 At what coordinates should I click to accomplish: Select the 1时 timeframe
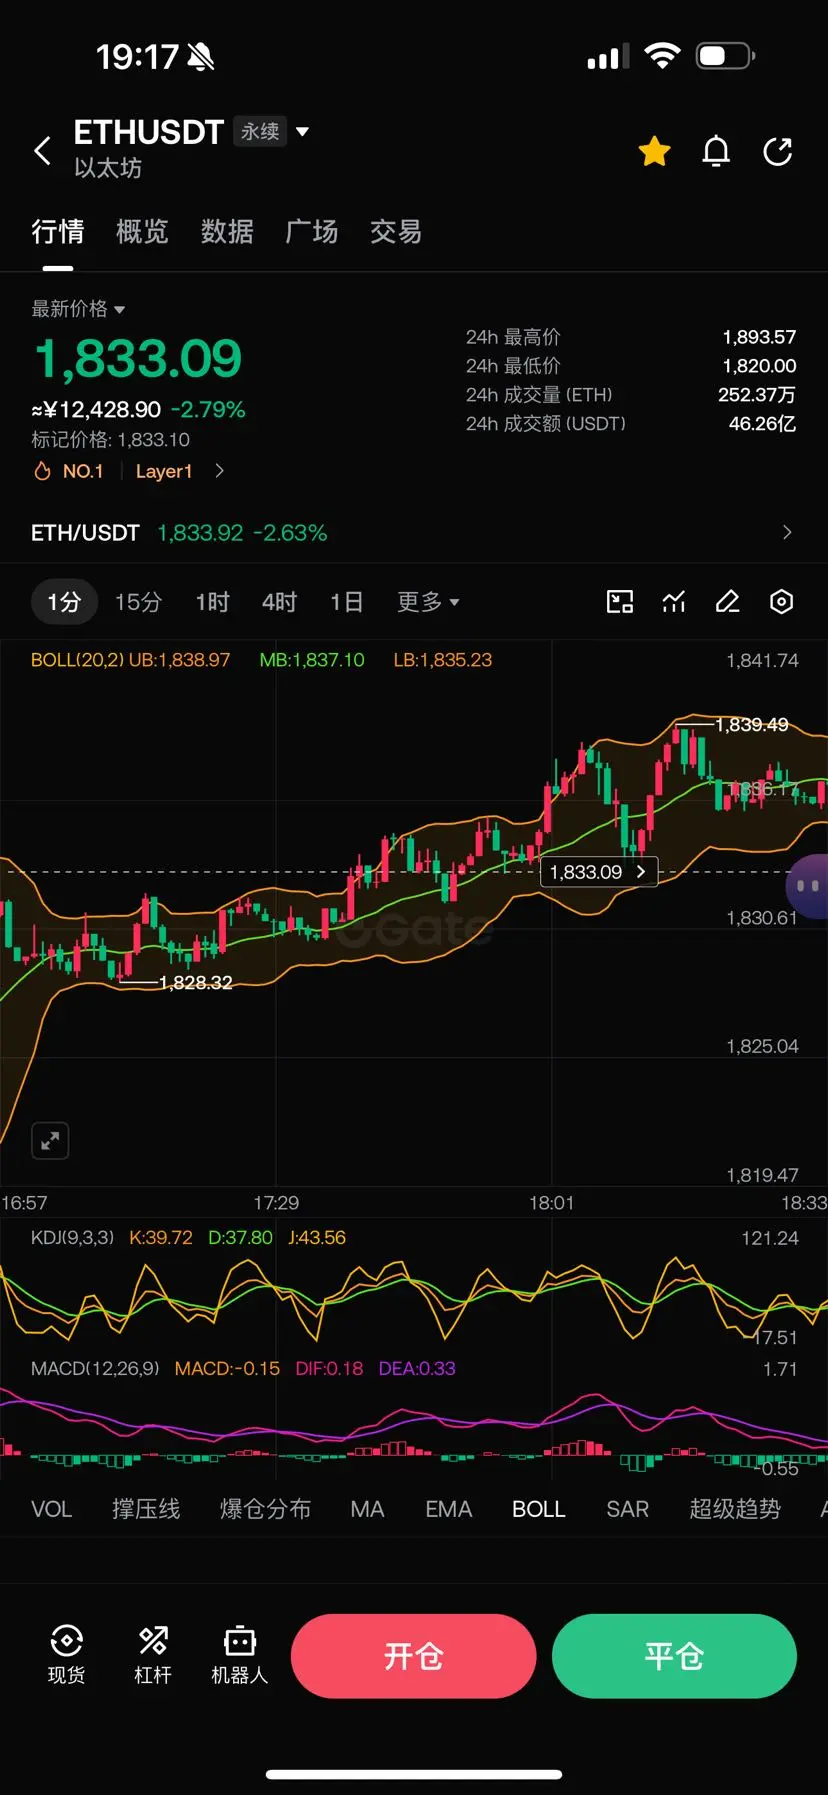coord(212,602)
